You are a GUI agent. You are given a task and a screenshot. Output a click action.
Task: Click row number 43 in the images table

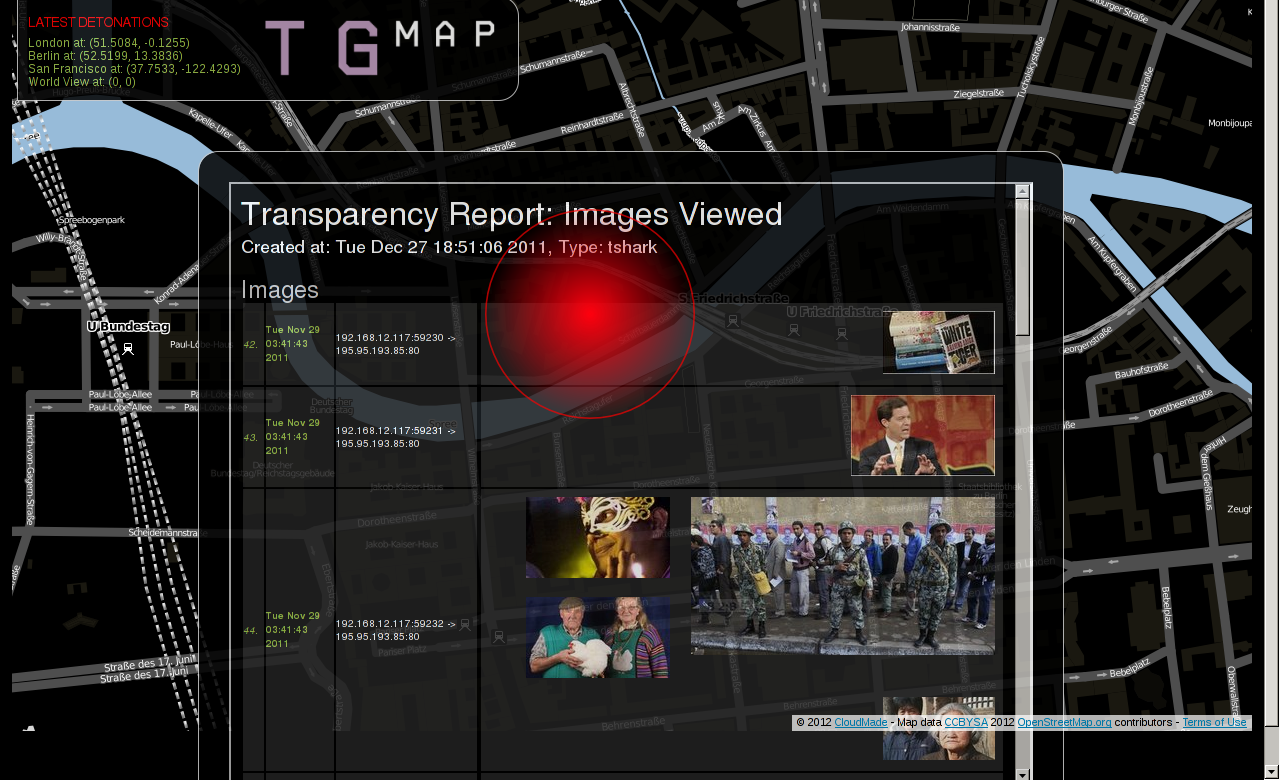251,438
